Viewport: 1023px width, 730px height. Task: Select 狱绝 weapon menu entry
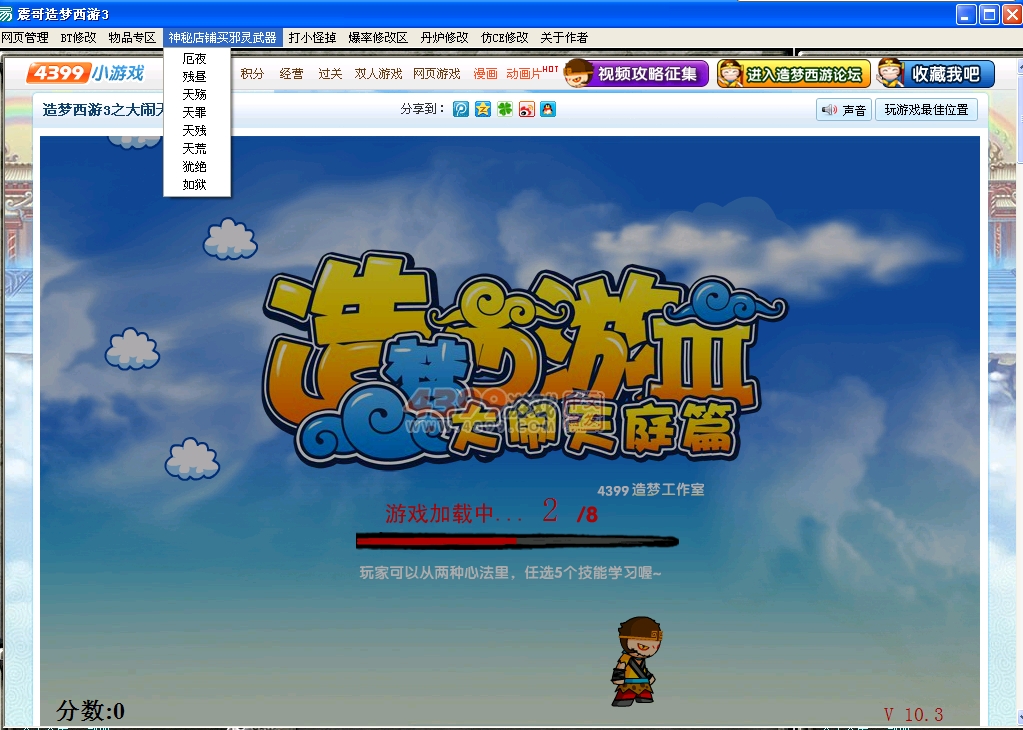pyautogui.click(x=195, y=167)
